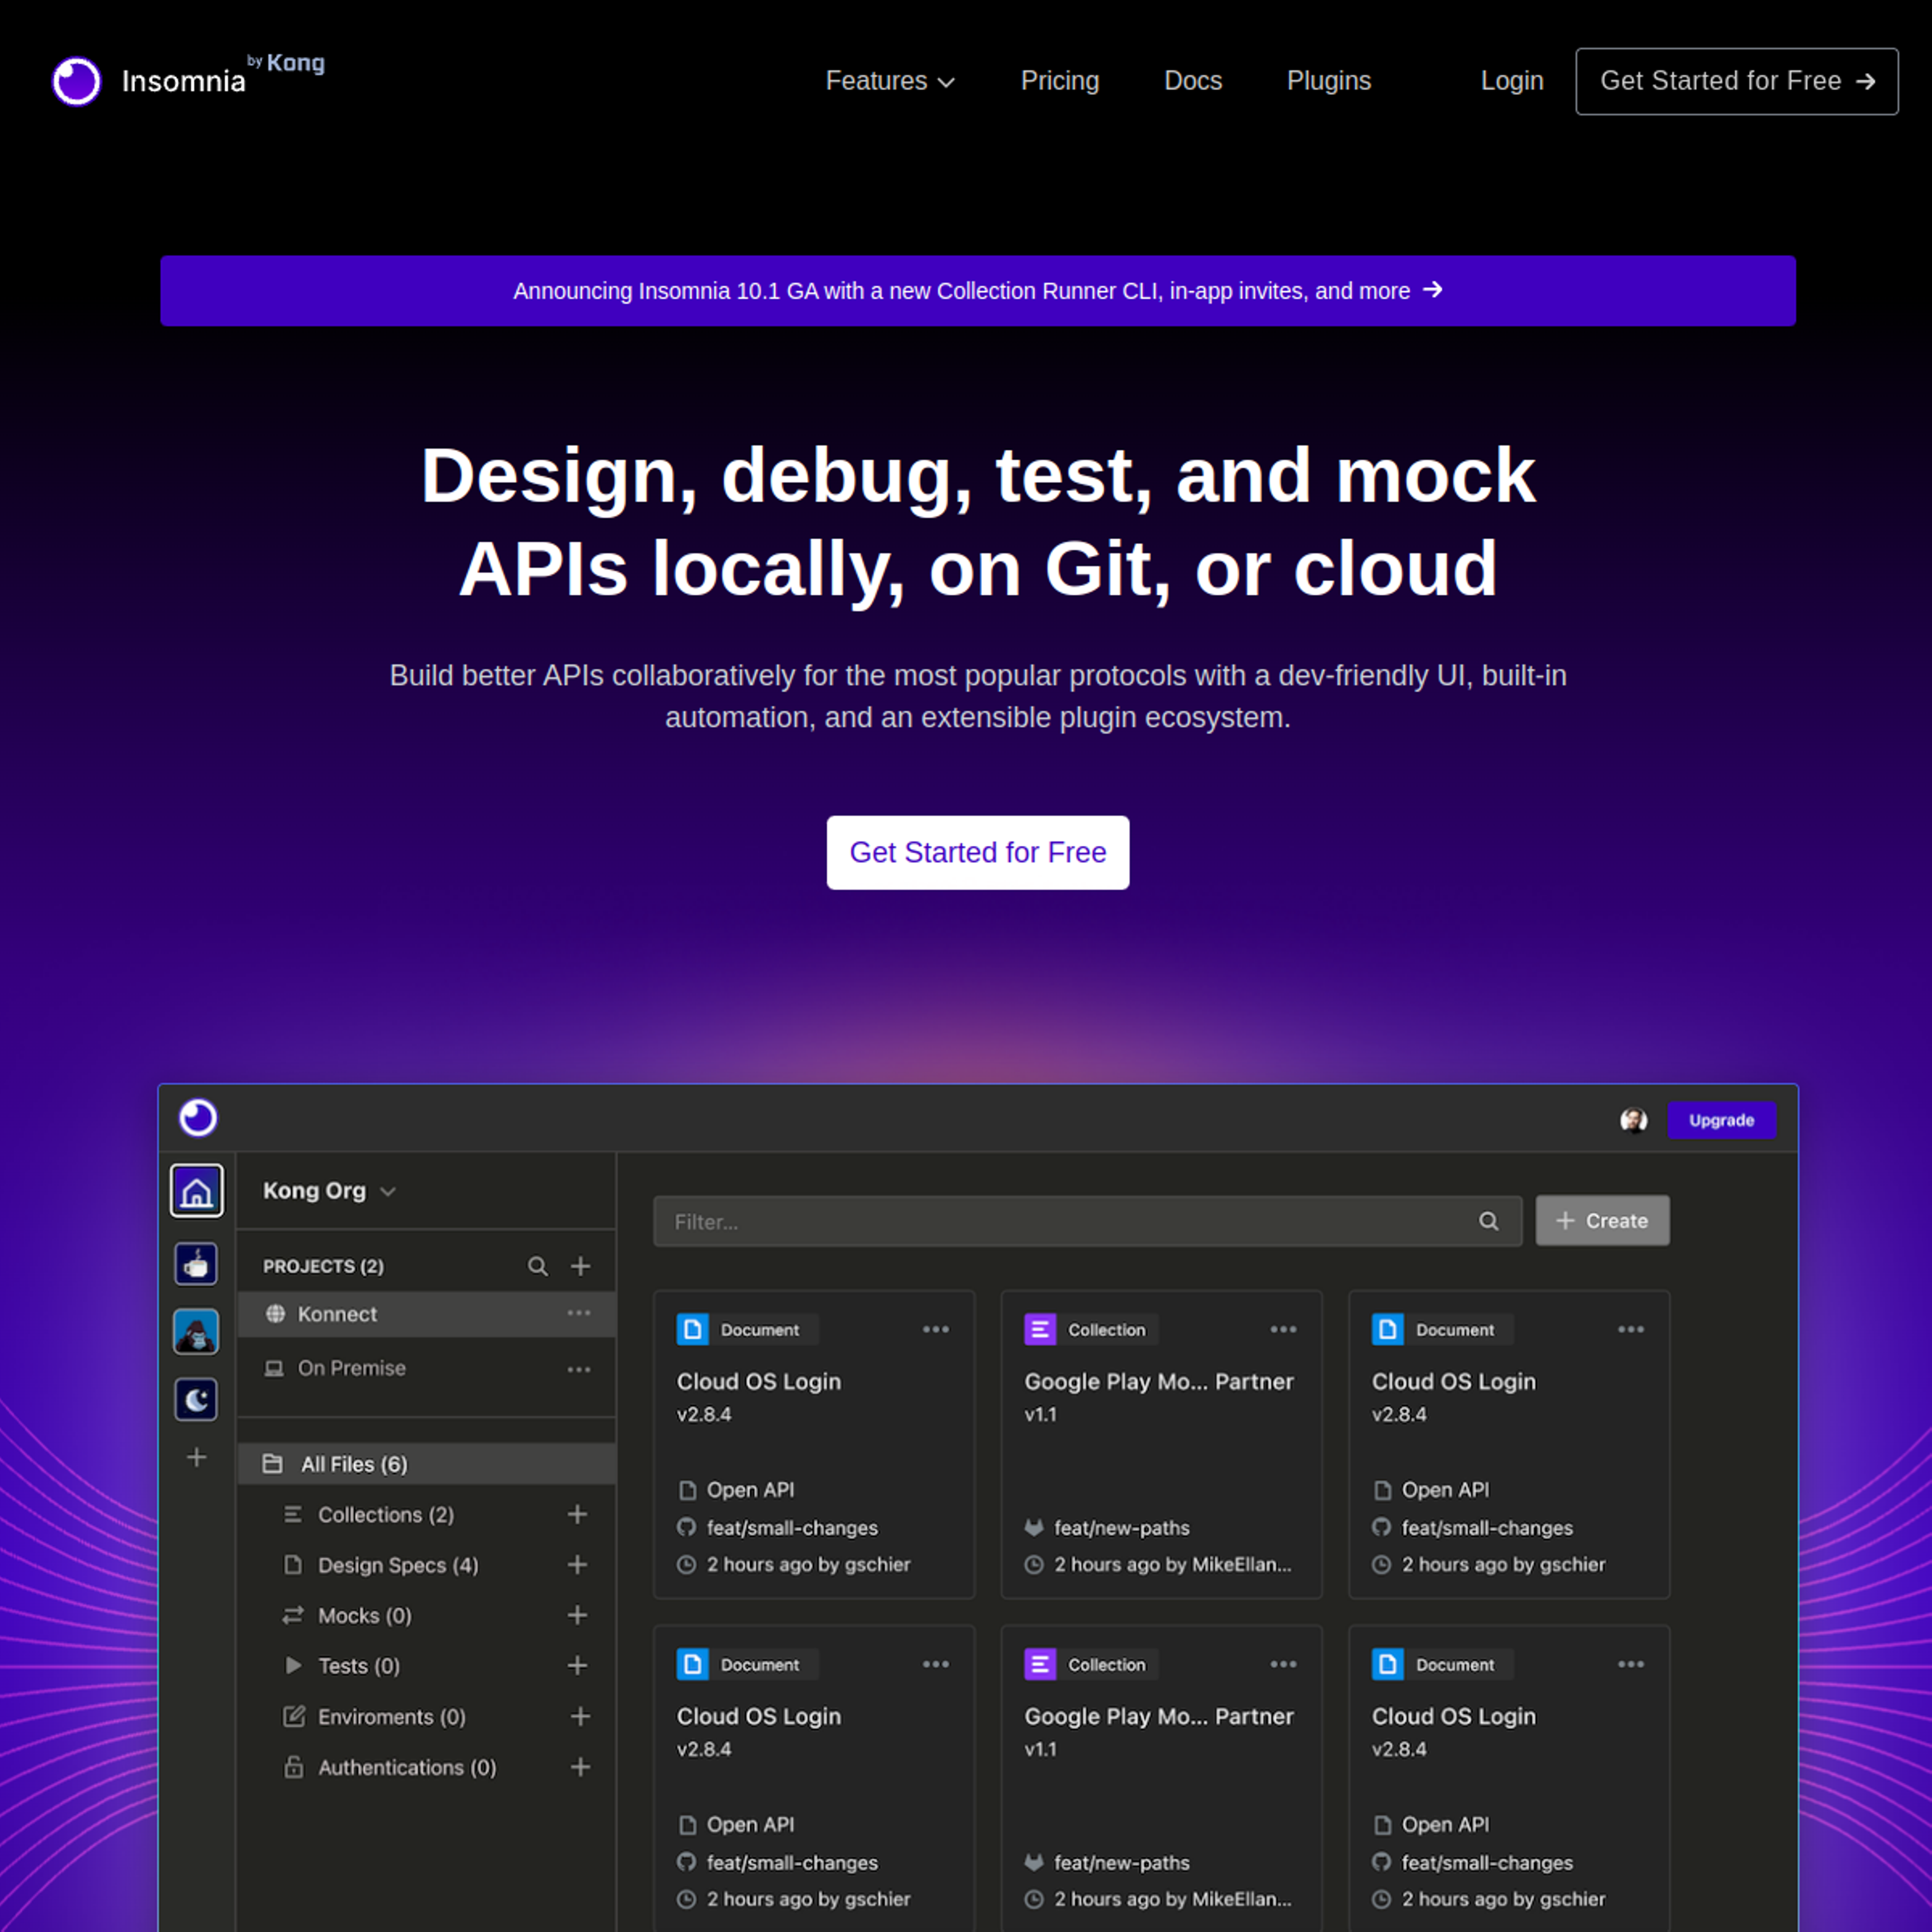Open top-row Google Play Partner card menu

(x=1283, y=1329)
